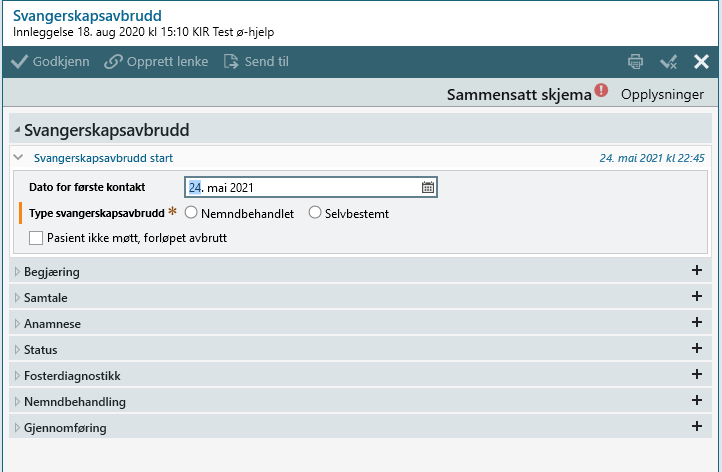The height and width of the screenshot is (472, 722).
Task: Click the Svangerskapsavbrudd start link
Action: pos(103,158)
